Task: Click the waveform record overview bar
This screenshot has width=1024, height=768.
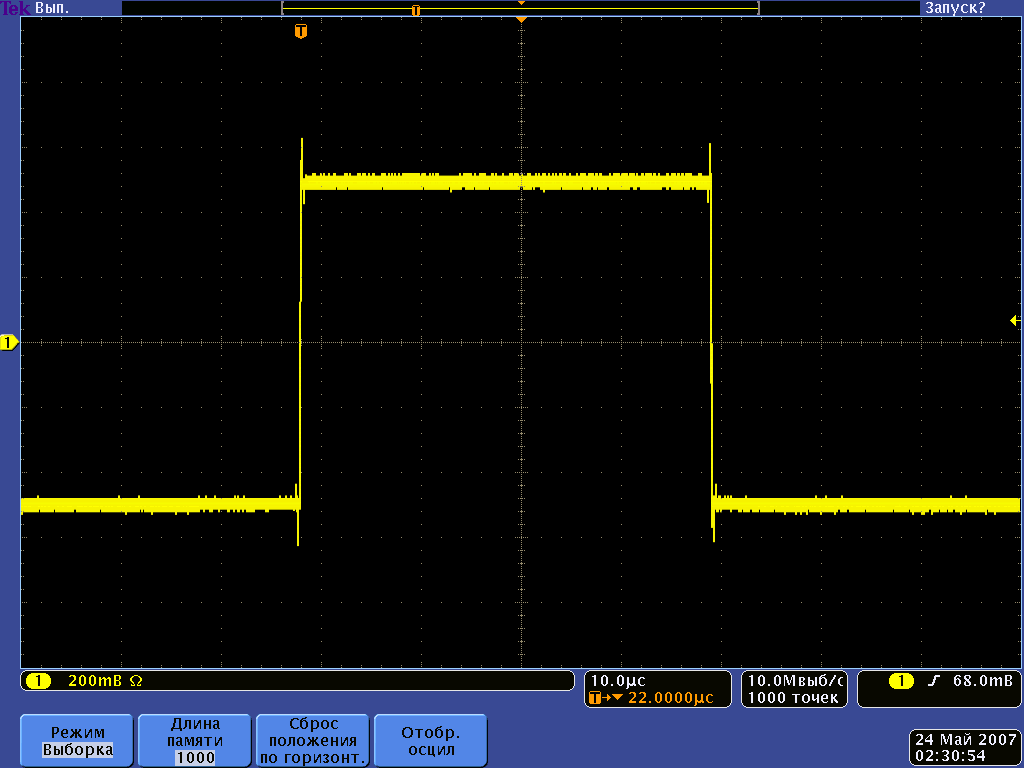Action: tap(520, 8)
